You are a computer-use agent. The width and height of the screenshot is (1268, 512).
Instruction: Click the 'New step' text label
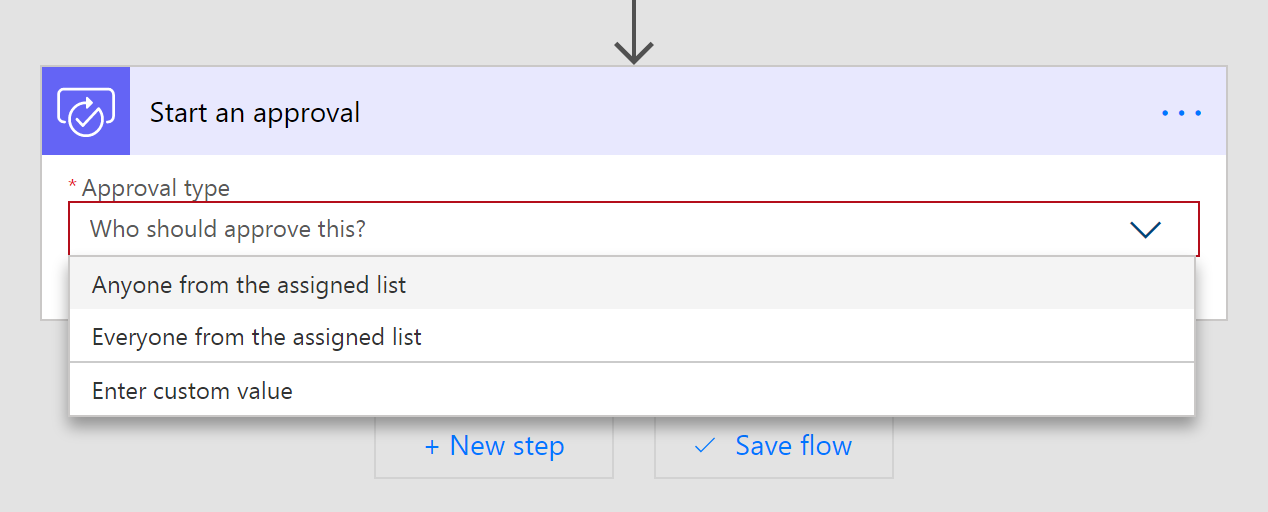tap(507, 446)
